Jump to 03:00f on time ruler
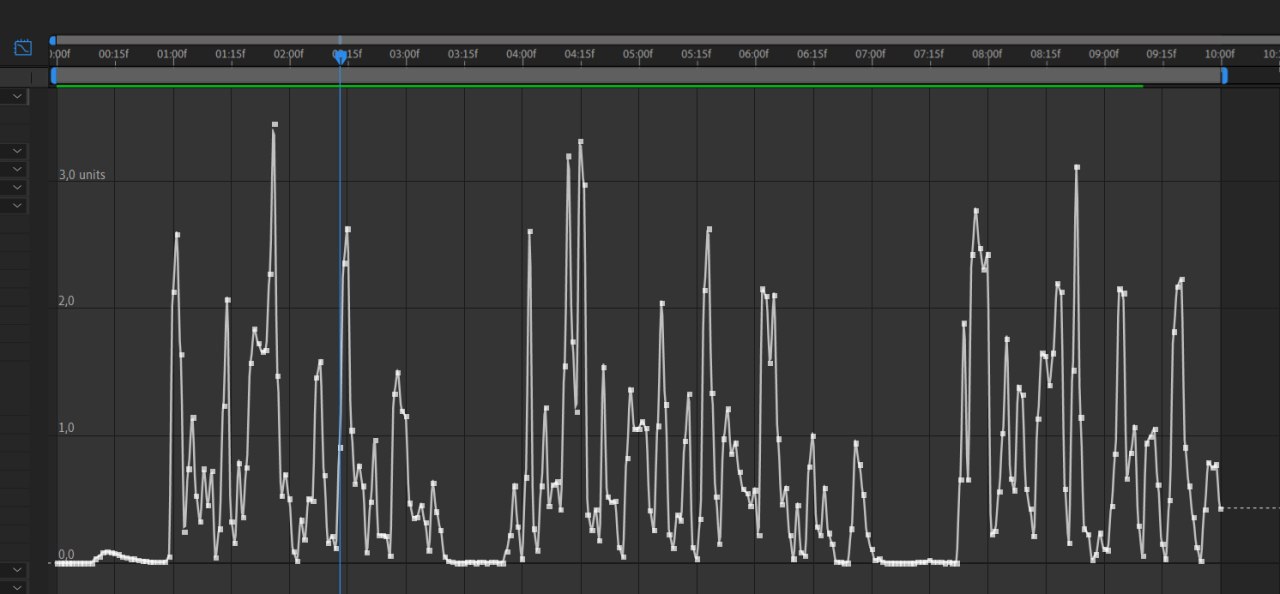 coord(405,54)
